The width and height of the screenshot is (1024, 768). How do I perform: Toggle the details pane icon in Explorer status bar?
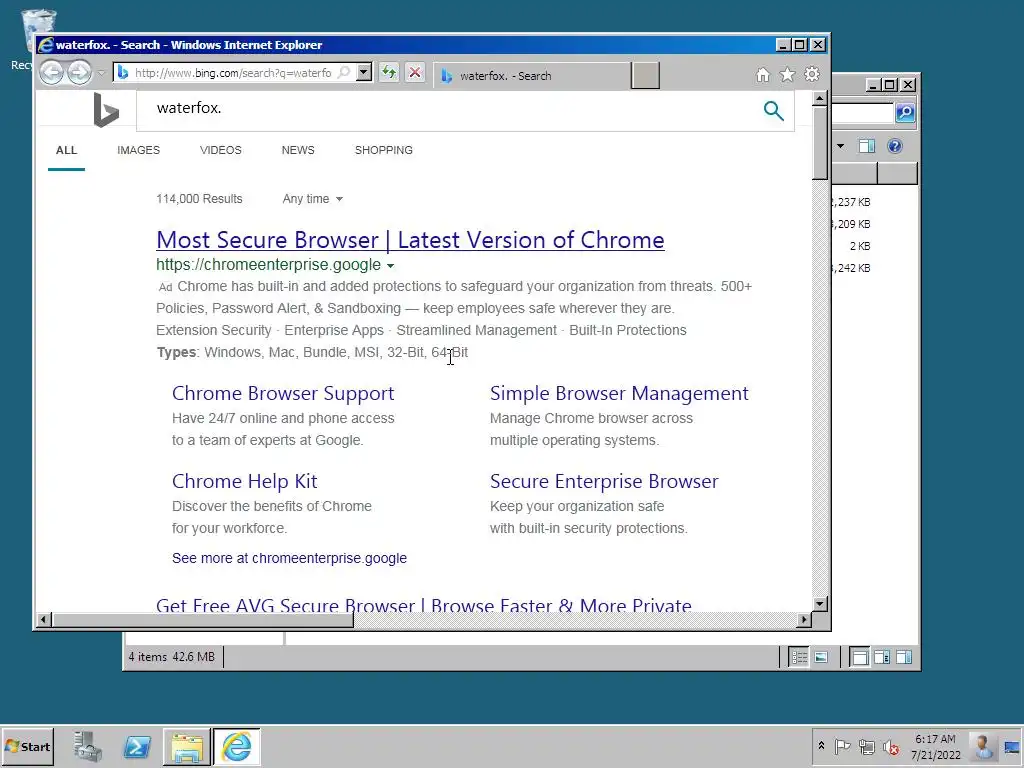[x=882, y=658]
